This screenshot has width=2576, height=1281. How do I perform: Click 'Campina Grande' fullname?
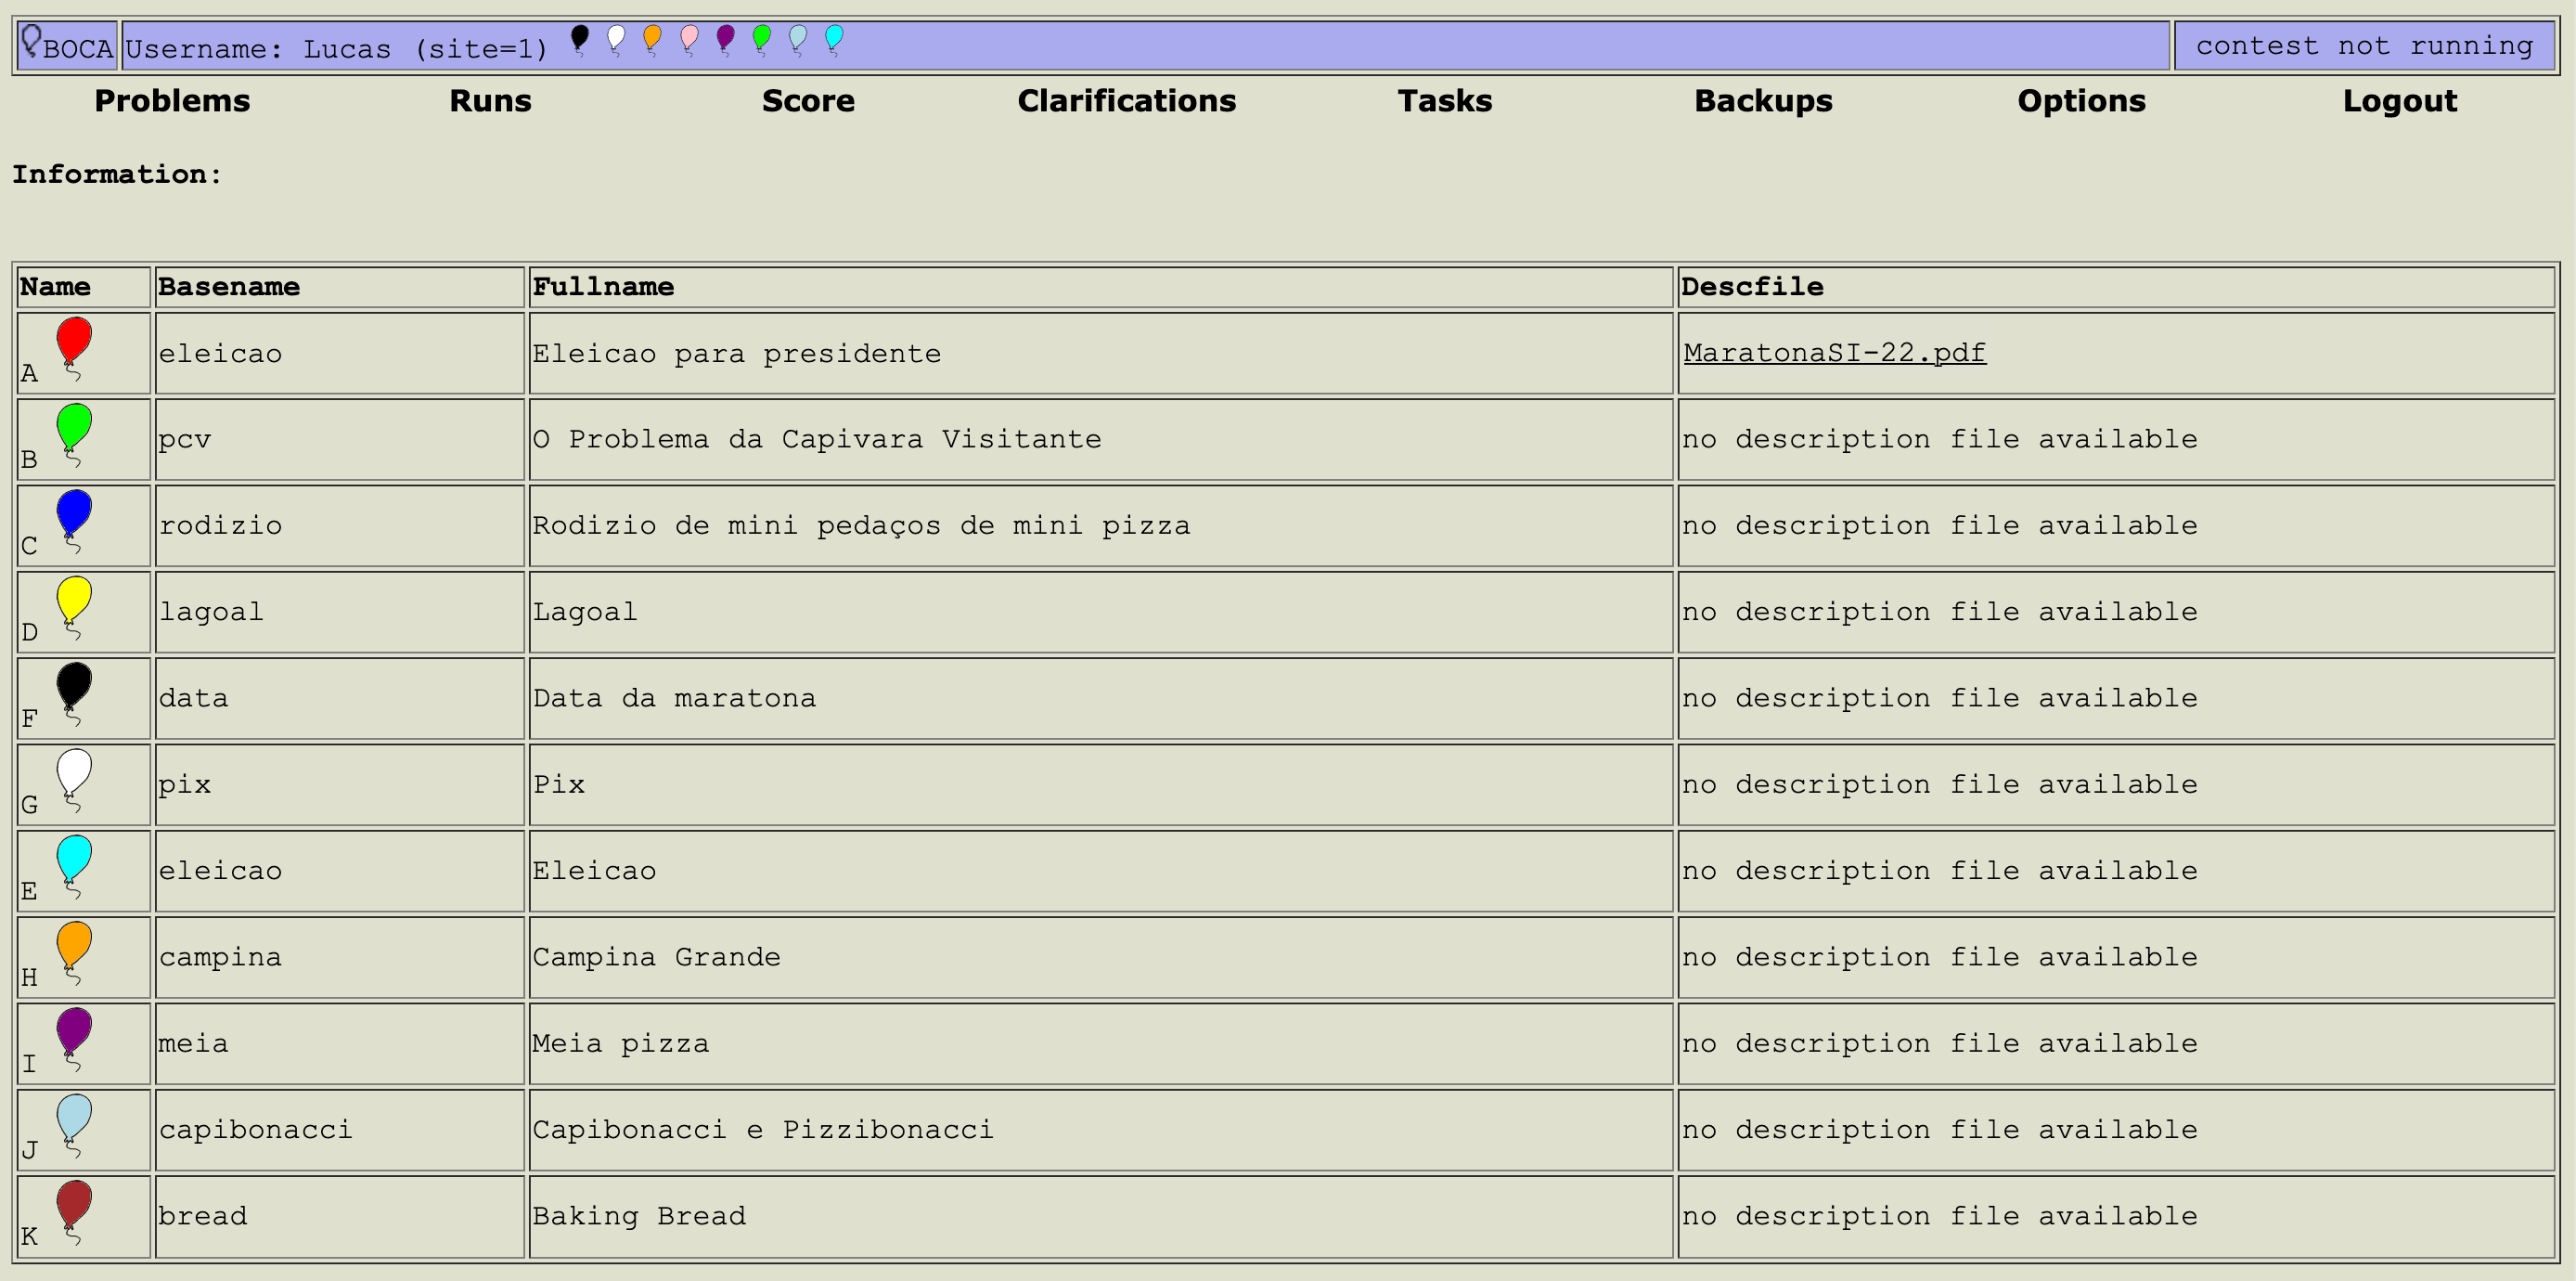click(x=656, y=958)
